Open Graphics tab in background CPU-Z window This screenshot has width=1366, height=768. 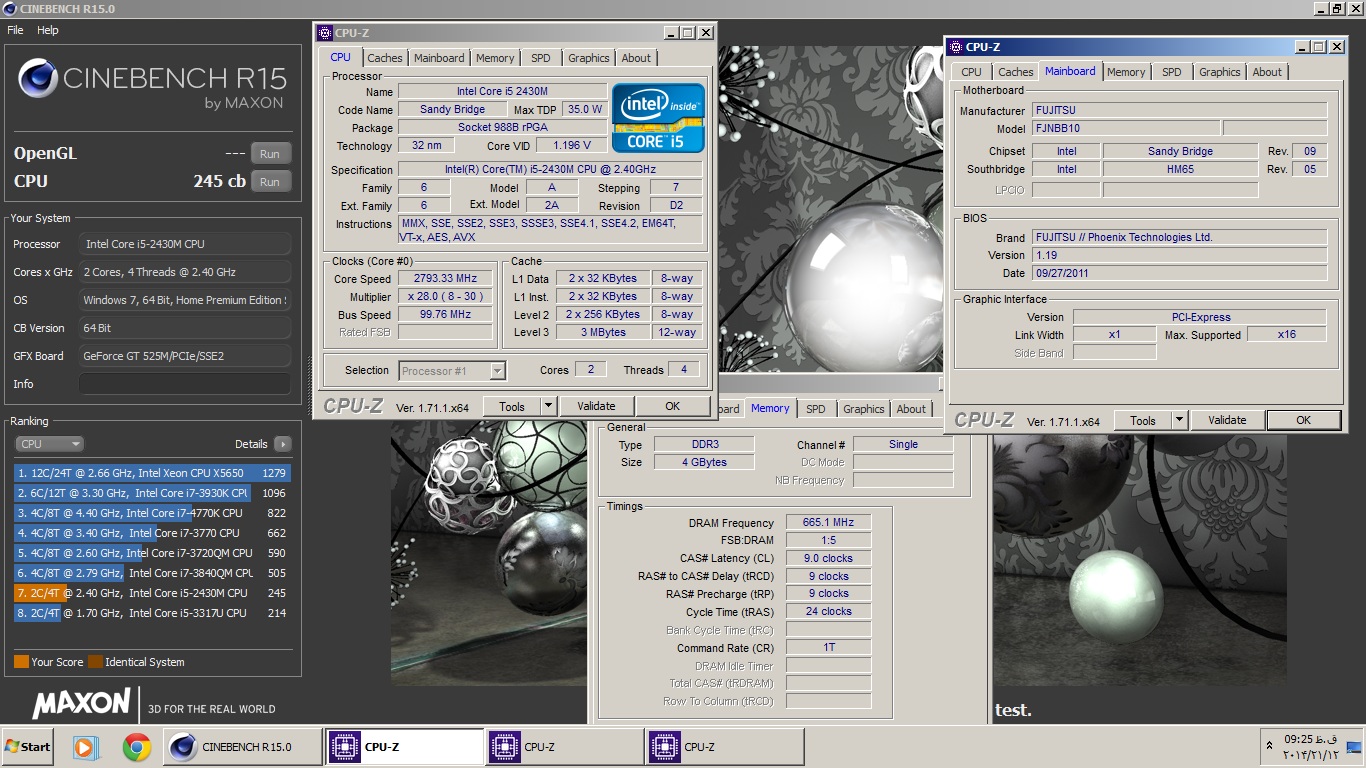[x=864, y=409]
